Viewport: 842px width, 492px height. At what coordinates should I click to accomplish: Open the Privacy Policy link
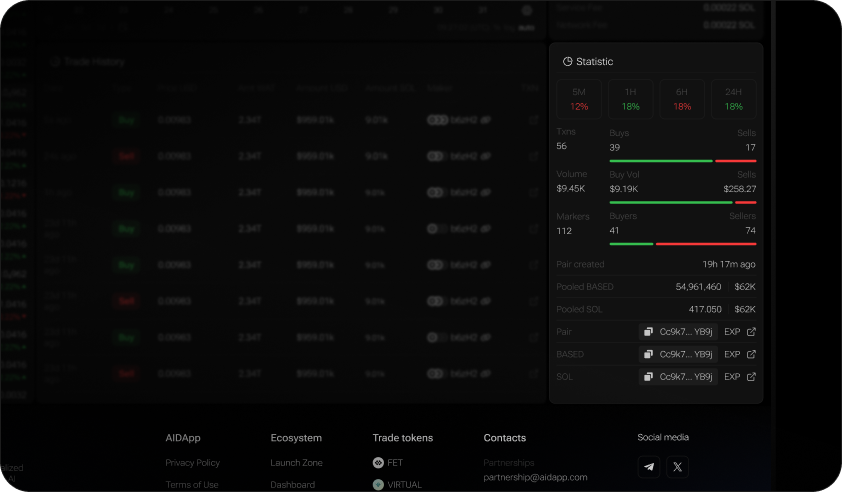point(192,463)
